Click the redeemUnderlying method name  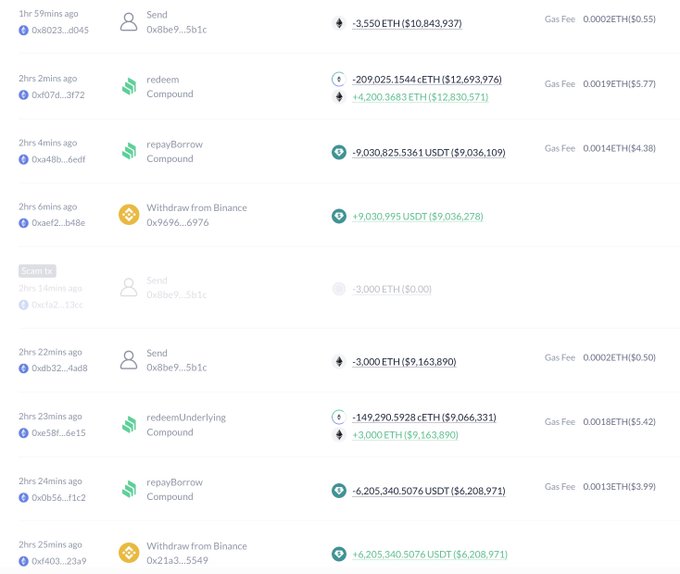pyautogui.click(x=186, y=417)
